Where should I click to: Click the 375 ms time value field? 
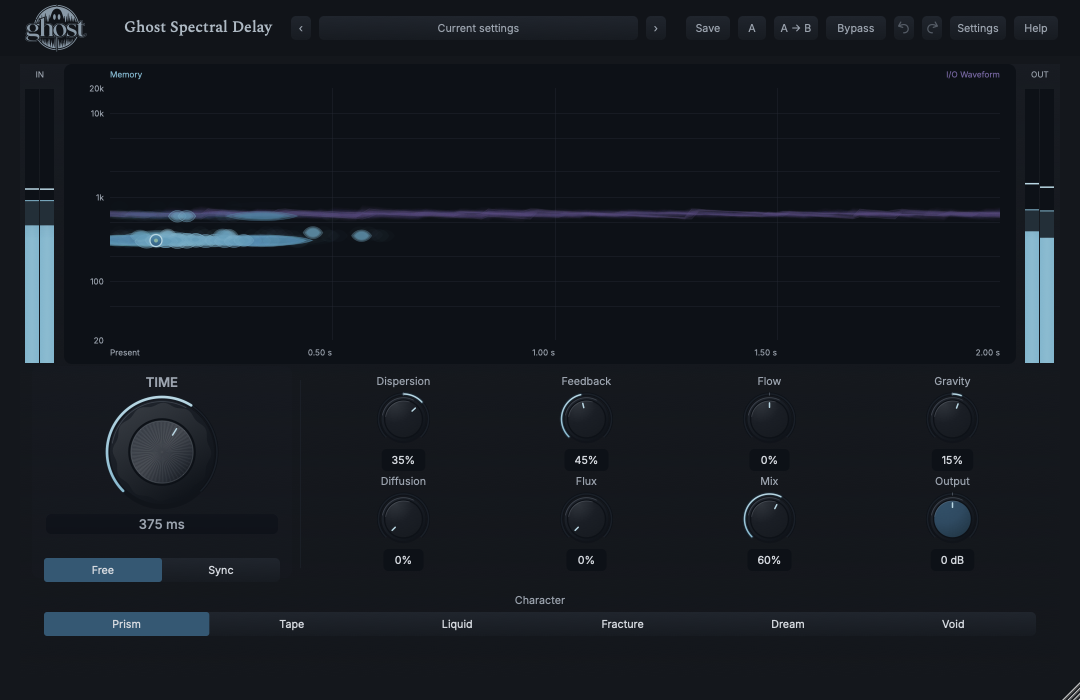click(162, 524)
